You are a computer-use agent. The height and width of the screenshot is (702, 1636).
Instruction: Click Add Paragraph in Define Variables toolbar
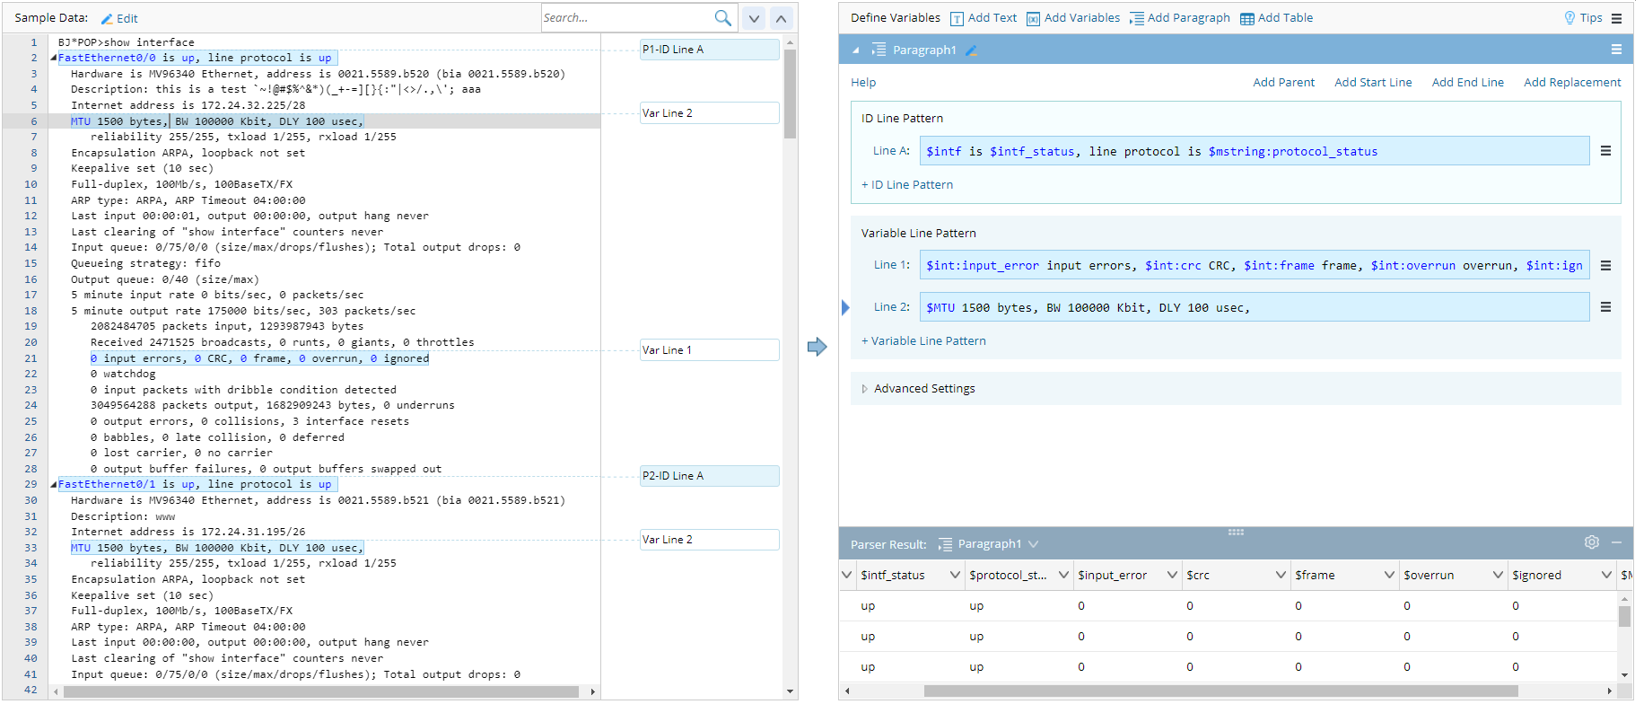1179,18
